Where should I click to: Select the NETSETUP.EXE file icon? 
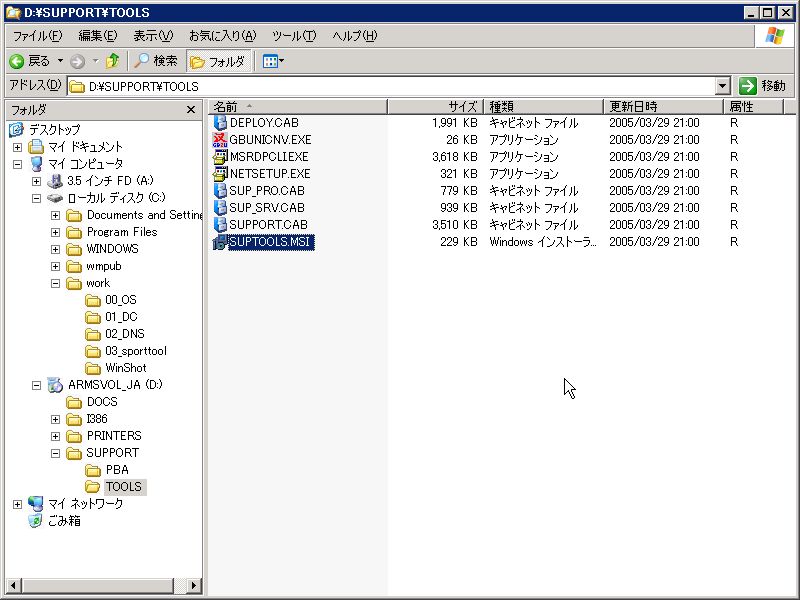click(220, 173)
